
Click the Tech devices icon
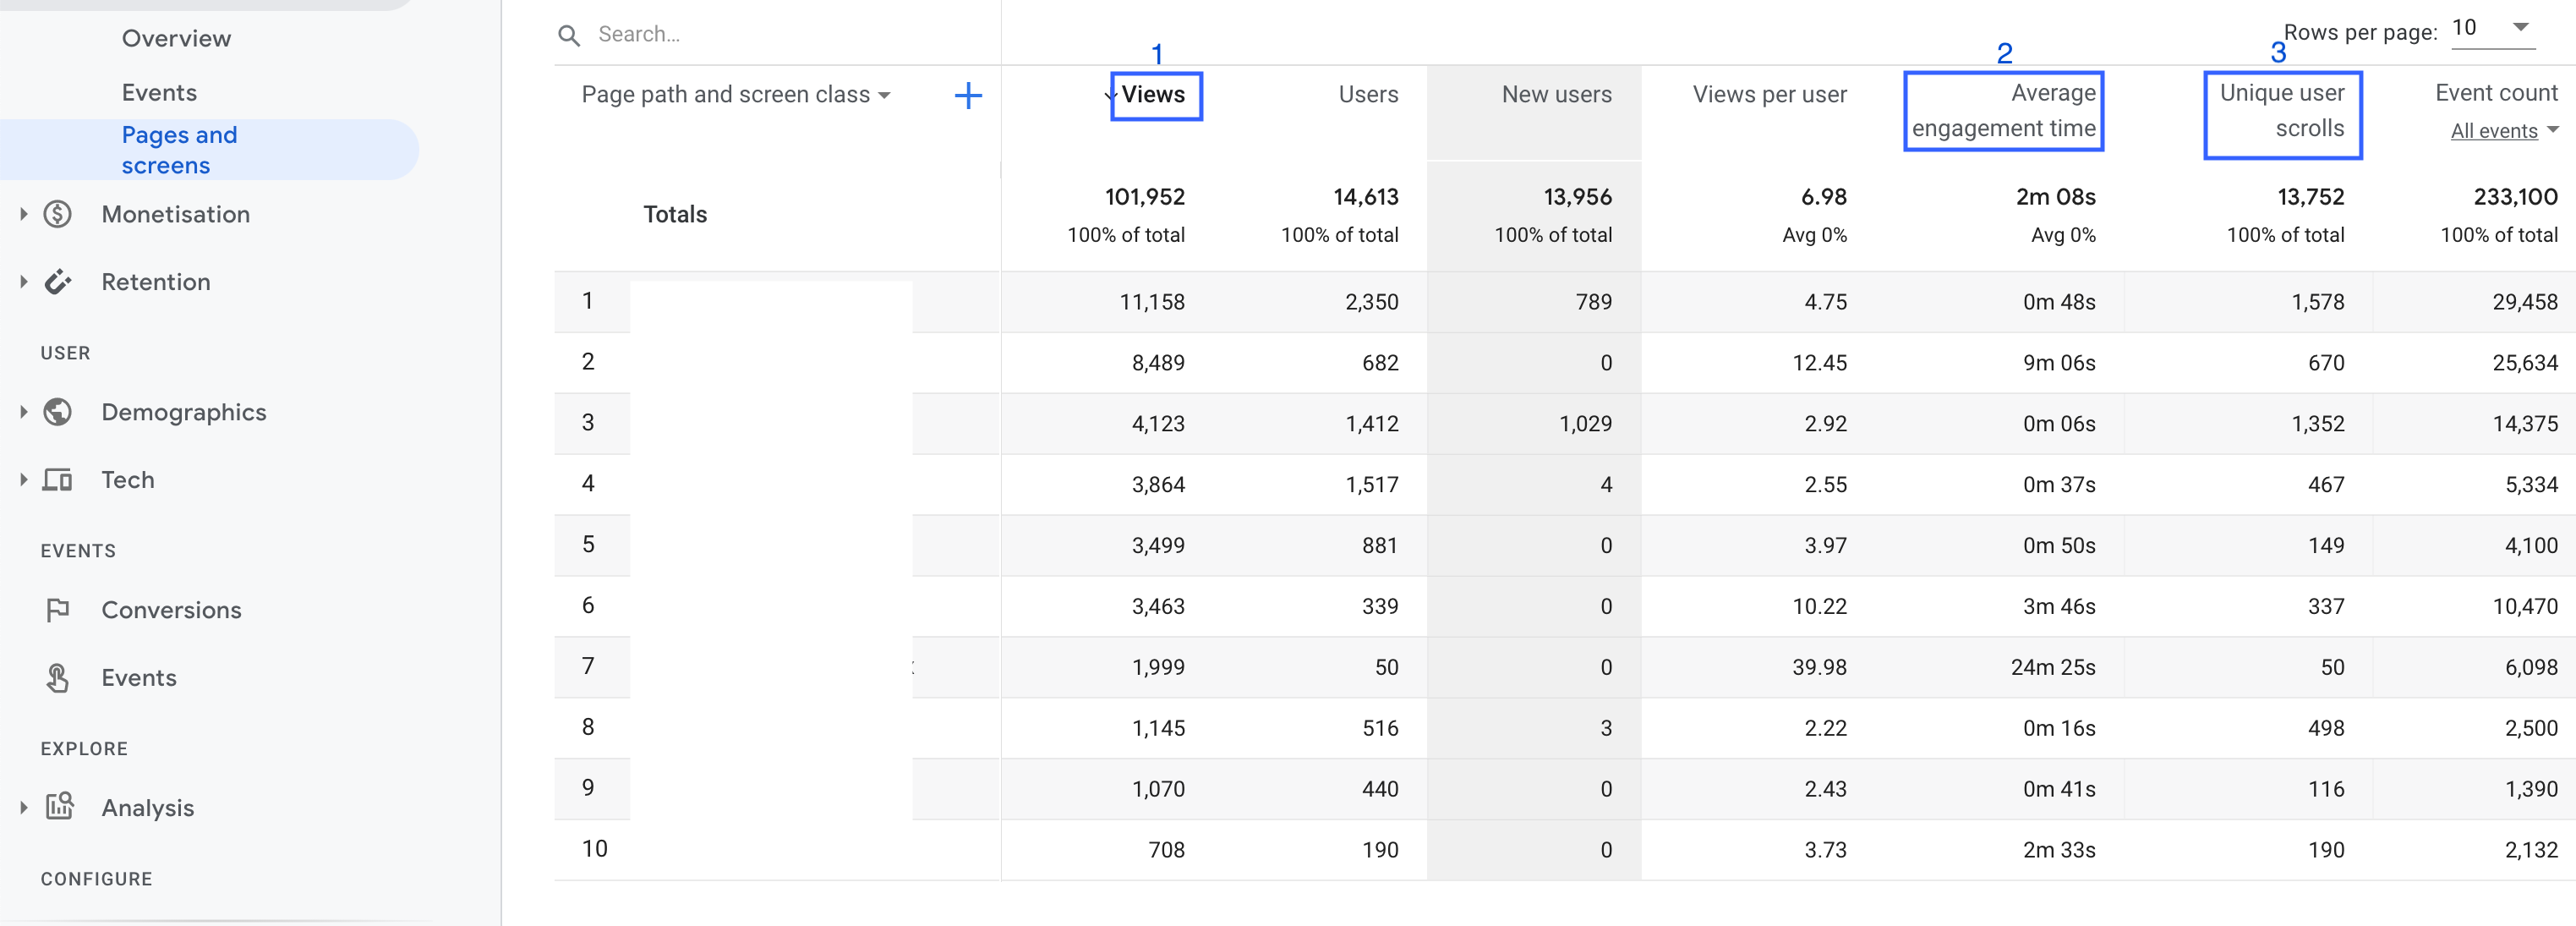(x=58, y=480)
